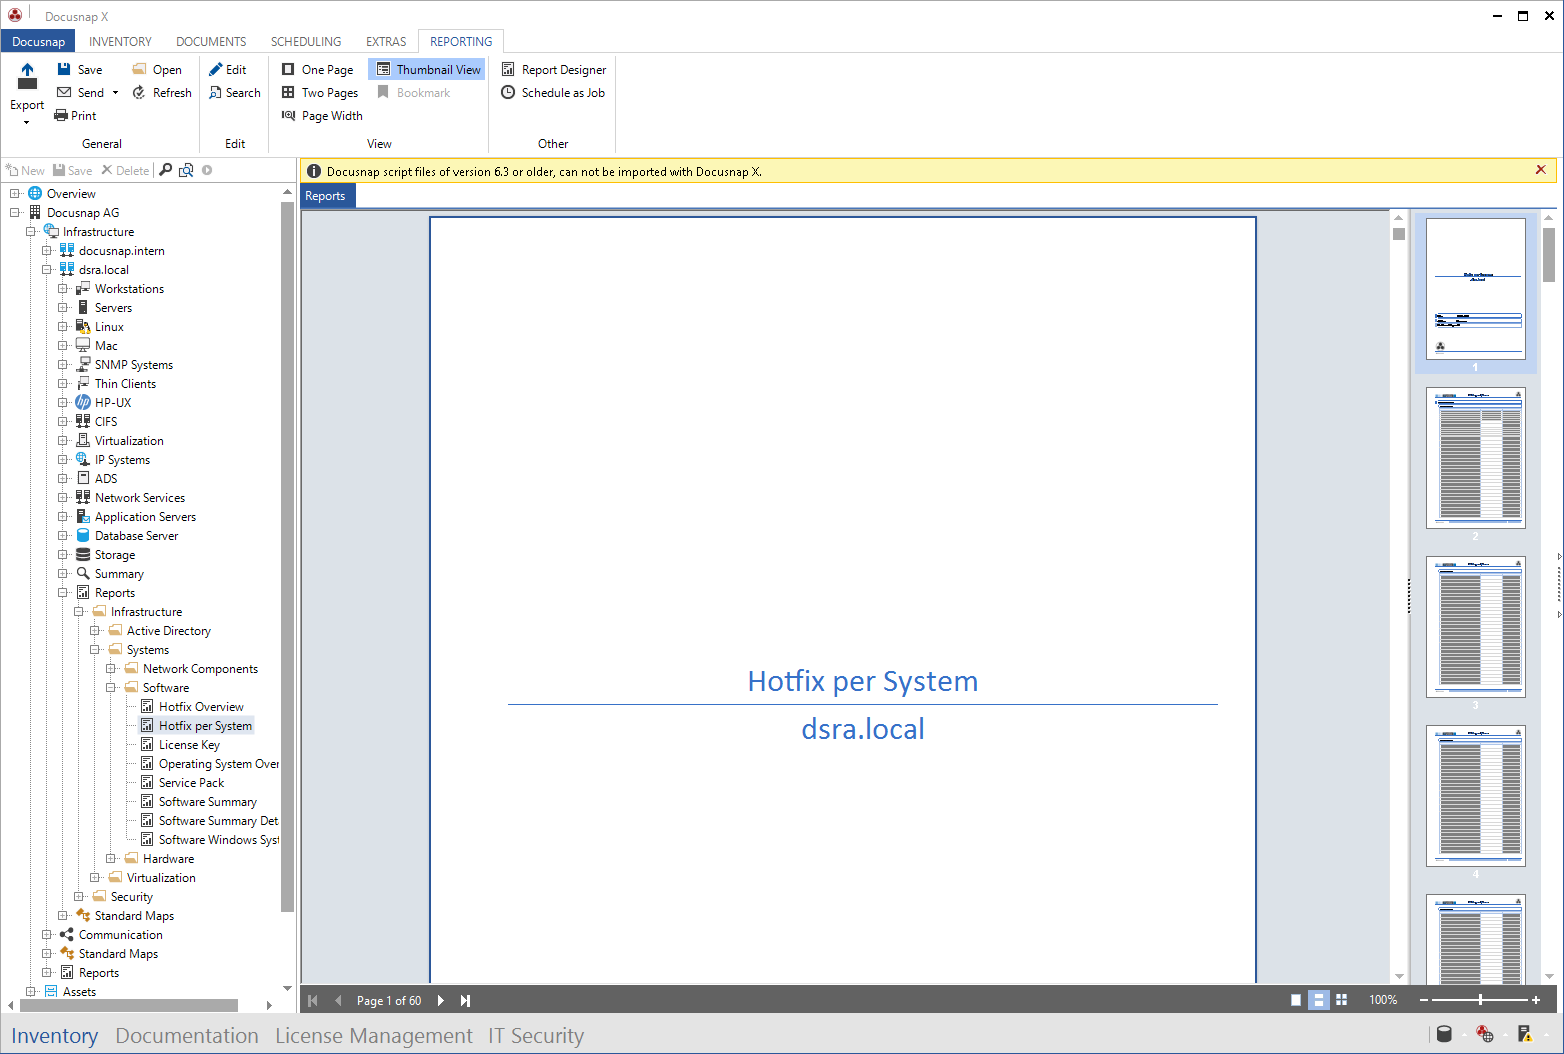This screenshot has height=1054, width=1564.
Task: Expand the Servers tree node
Action: [63, 308]
